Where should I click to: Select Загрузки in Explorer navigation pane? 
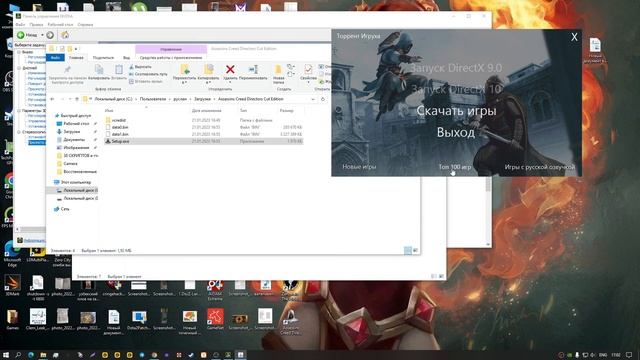click(71, 132)
